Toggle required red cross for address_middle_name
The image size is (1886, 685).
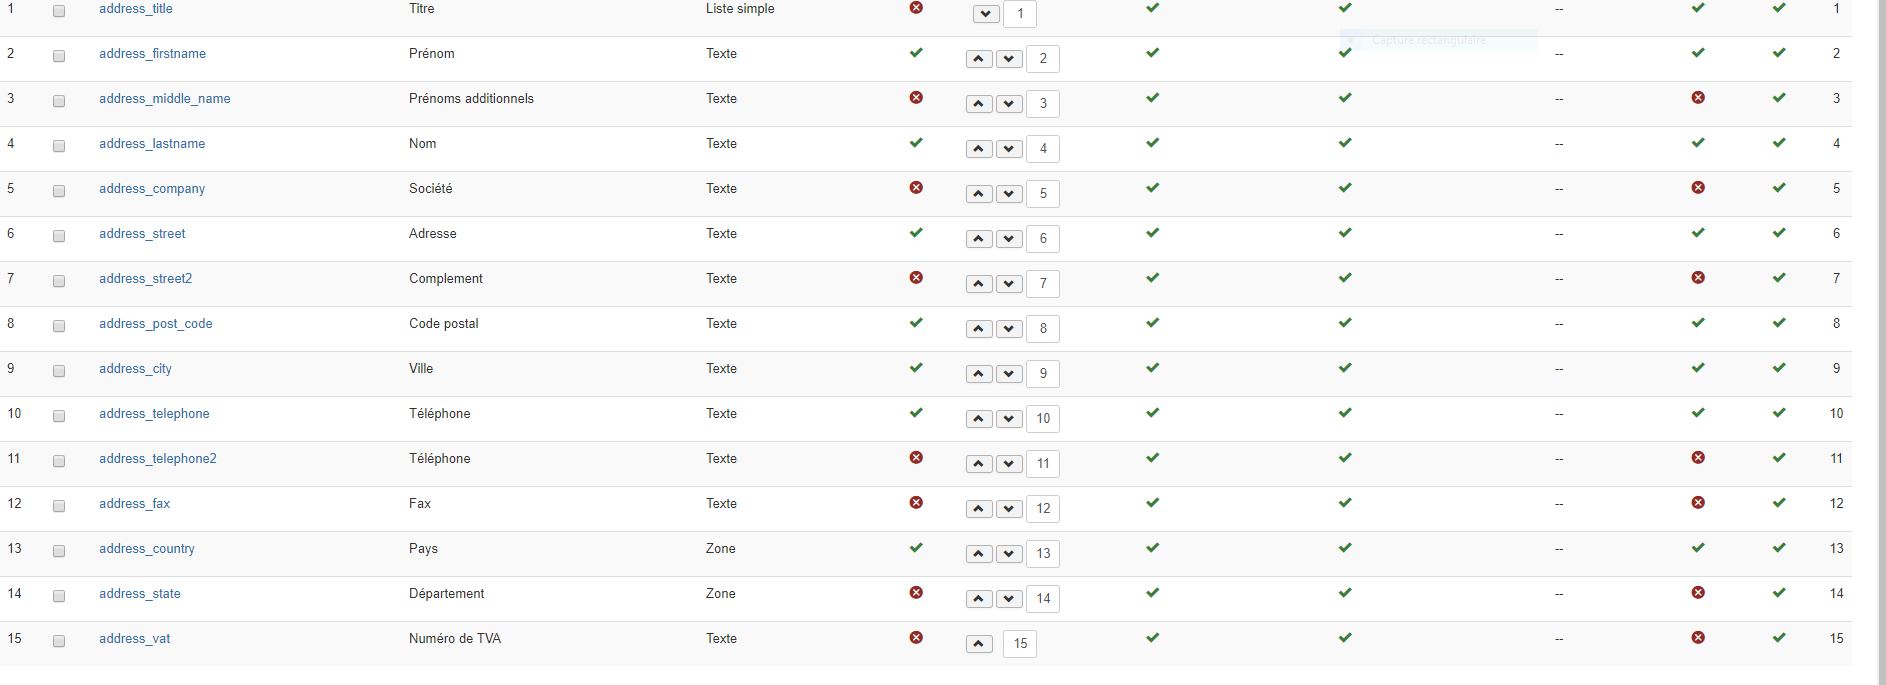click(x=916, y=98)
